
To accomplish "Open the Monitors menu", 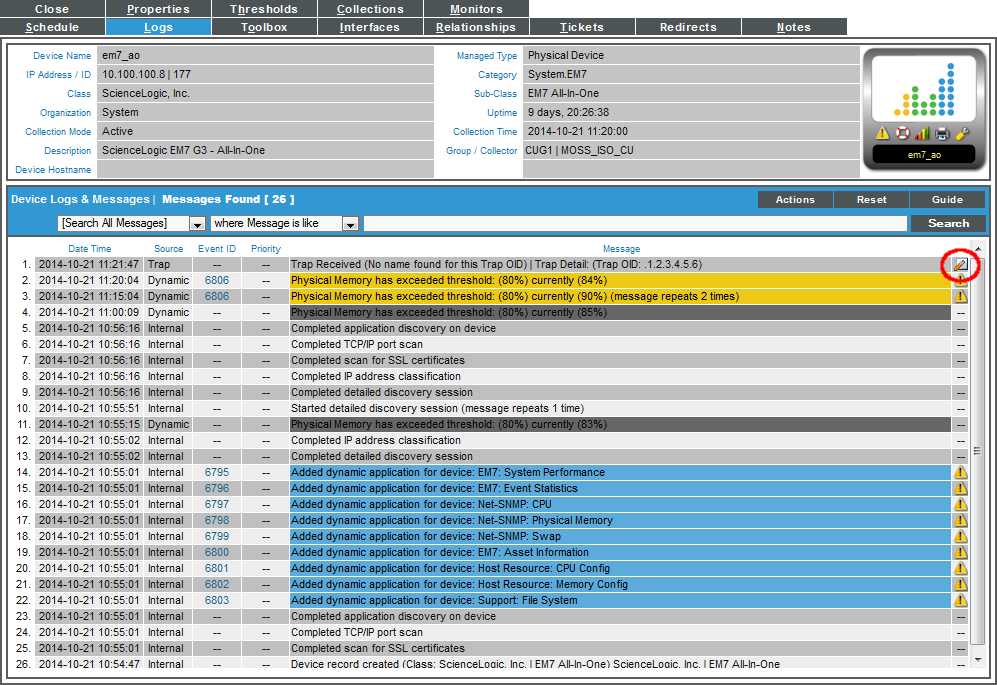I will [475, 9].
